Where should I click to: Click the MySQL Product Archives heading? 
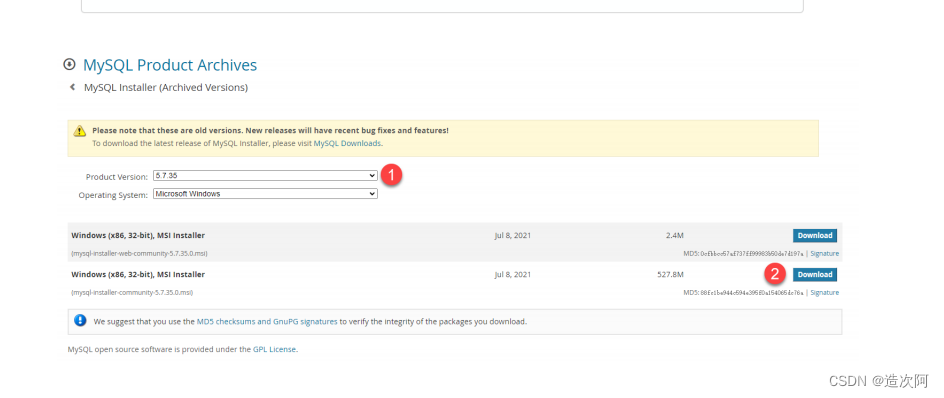click(170, 65)
